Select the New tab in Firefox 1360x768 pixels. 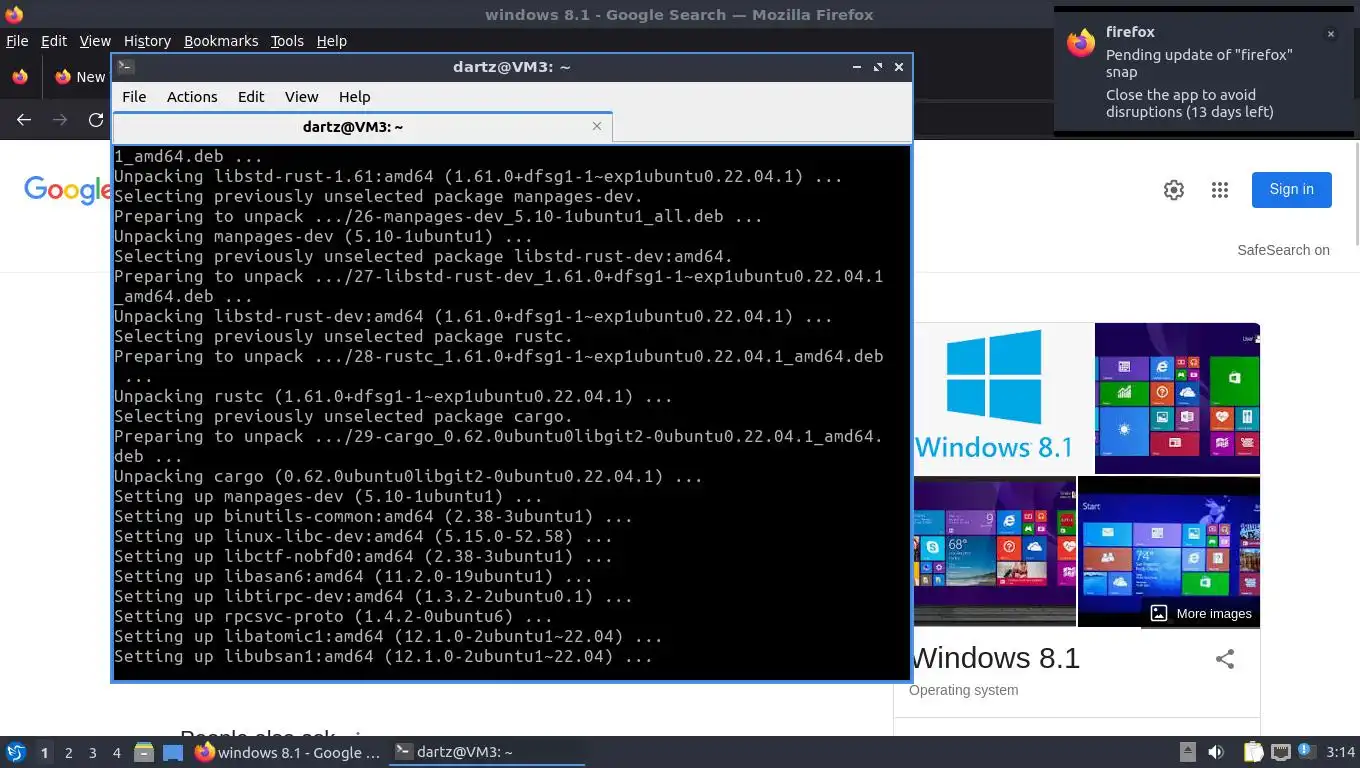click(x=80, y=77)
